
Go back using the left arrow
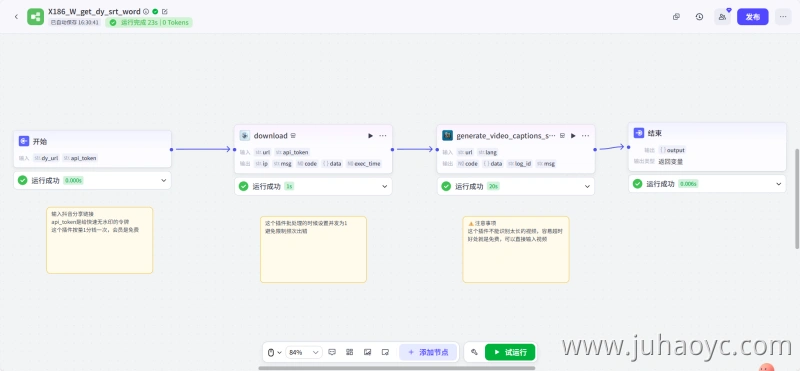(x=16, y=17)
